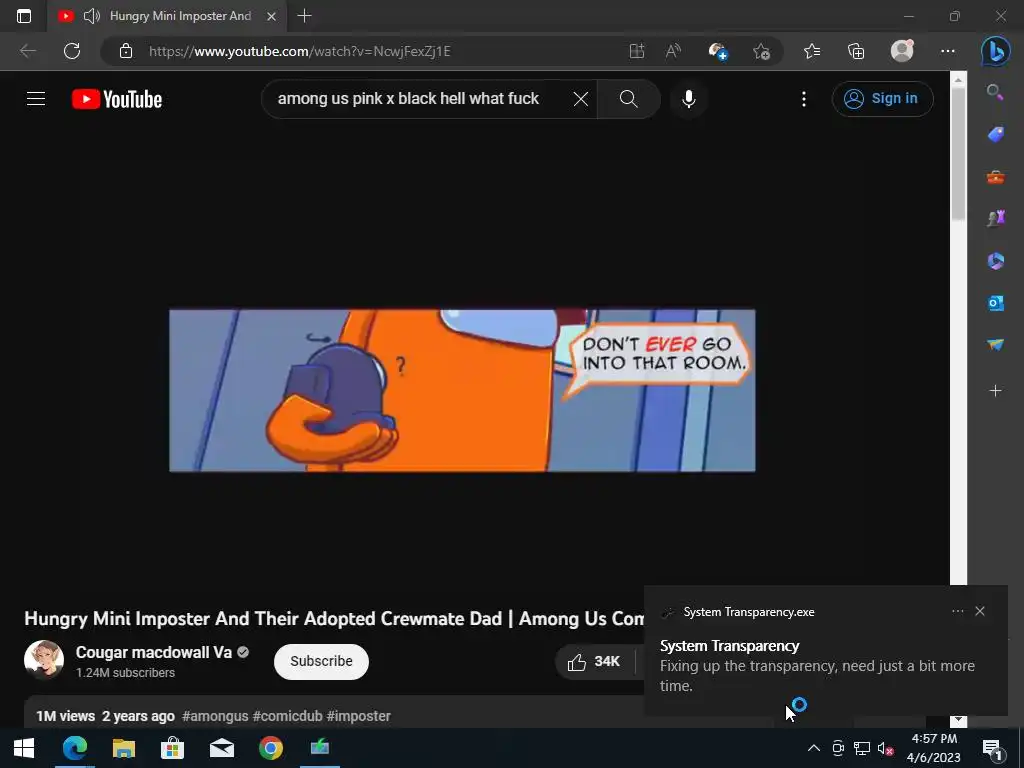This screenshot has width=1024, height=768.
Task: Close the Hungry Mini Imposter tab
Action: [272, 16]
